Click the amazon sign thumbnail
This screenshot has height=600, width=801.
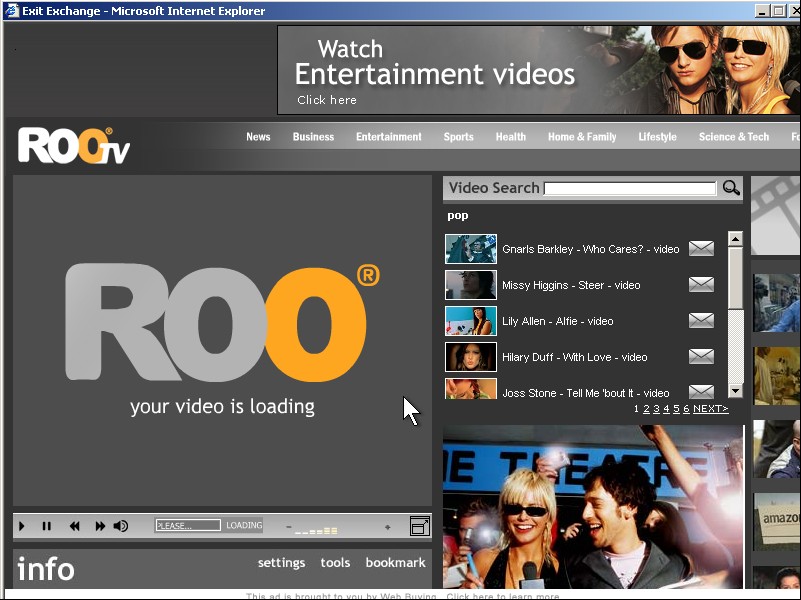point(777,521)
